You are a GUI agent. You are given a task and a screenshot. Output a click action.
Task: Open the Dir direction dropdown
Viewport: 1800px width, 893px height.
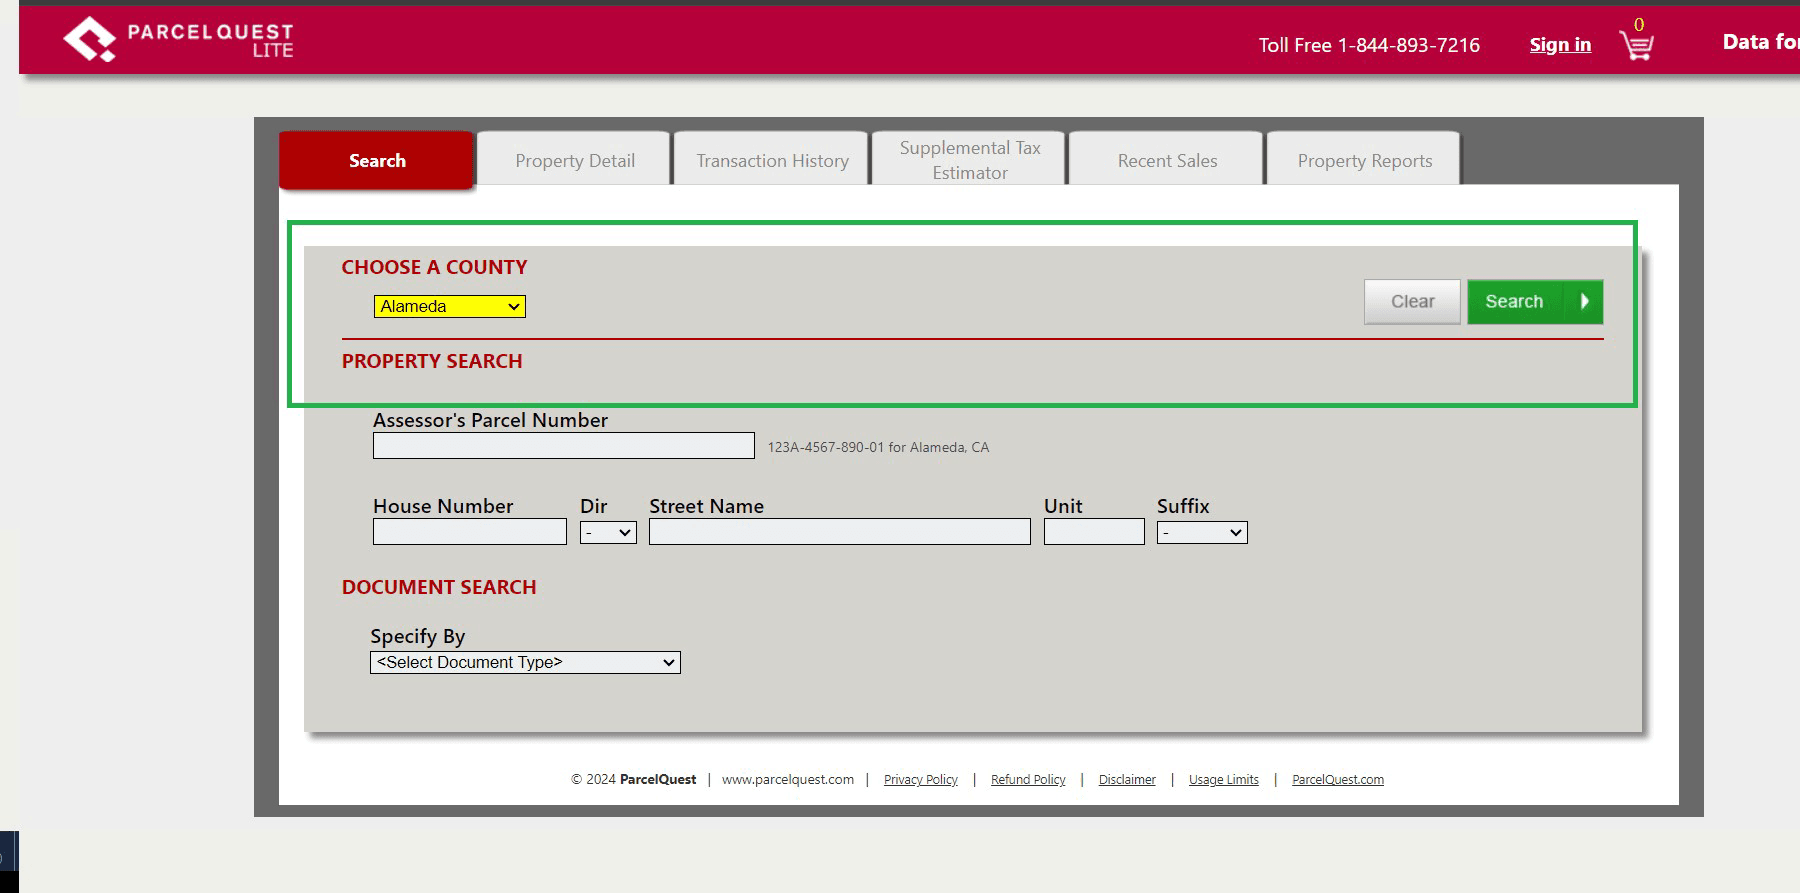[608, 533]
